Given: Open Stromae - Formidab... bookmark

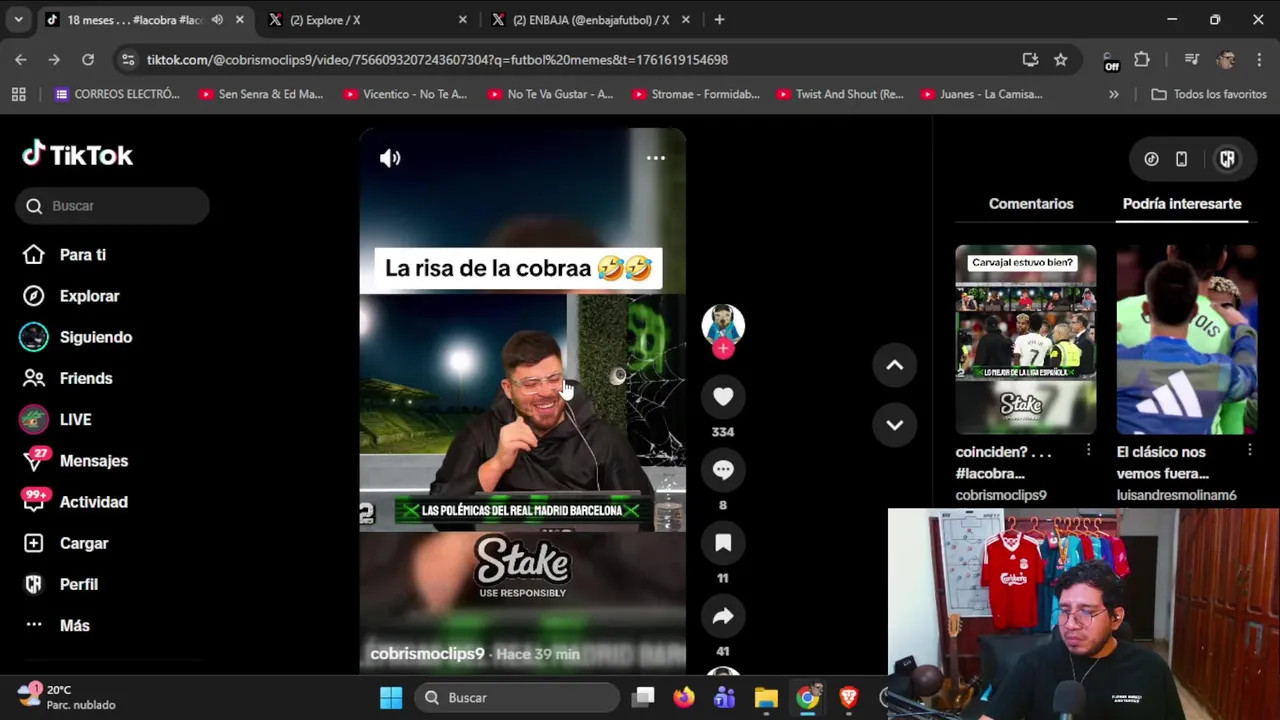Looking at the screenshot, I should [695, 94].
